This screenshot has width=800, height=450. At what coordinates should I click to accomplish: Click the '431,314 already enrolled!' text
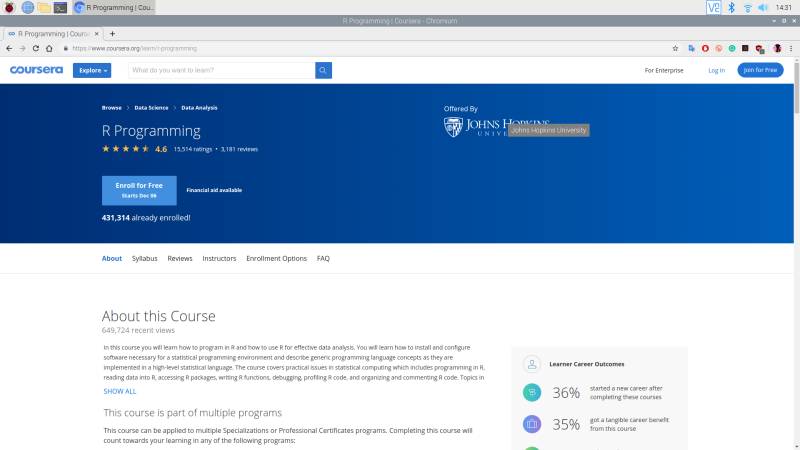(x=146, y=218)
